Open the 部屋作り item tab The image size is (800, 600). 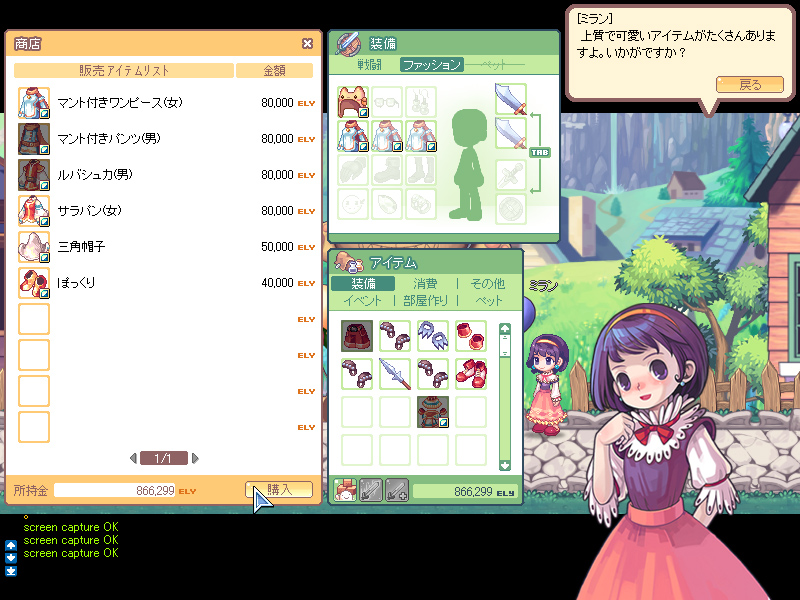[x=425, y=300]
